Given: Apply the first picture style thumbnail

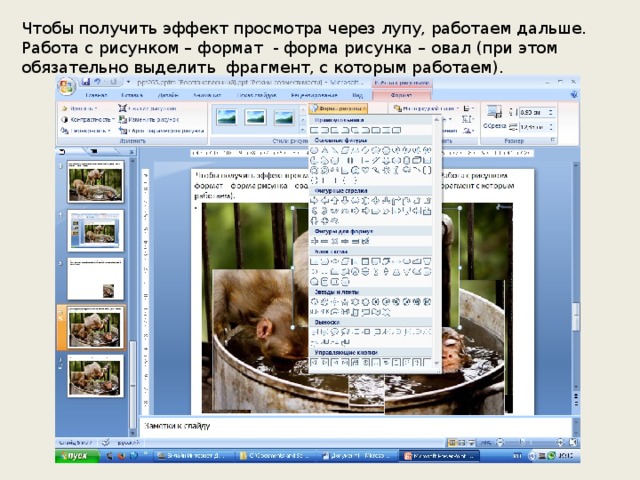Looking at the screenshot, I should [x=227, y=117].
